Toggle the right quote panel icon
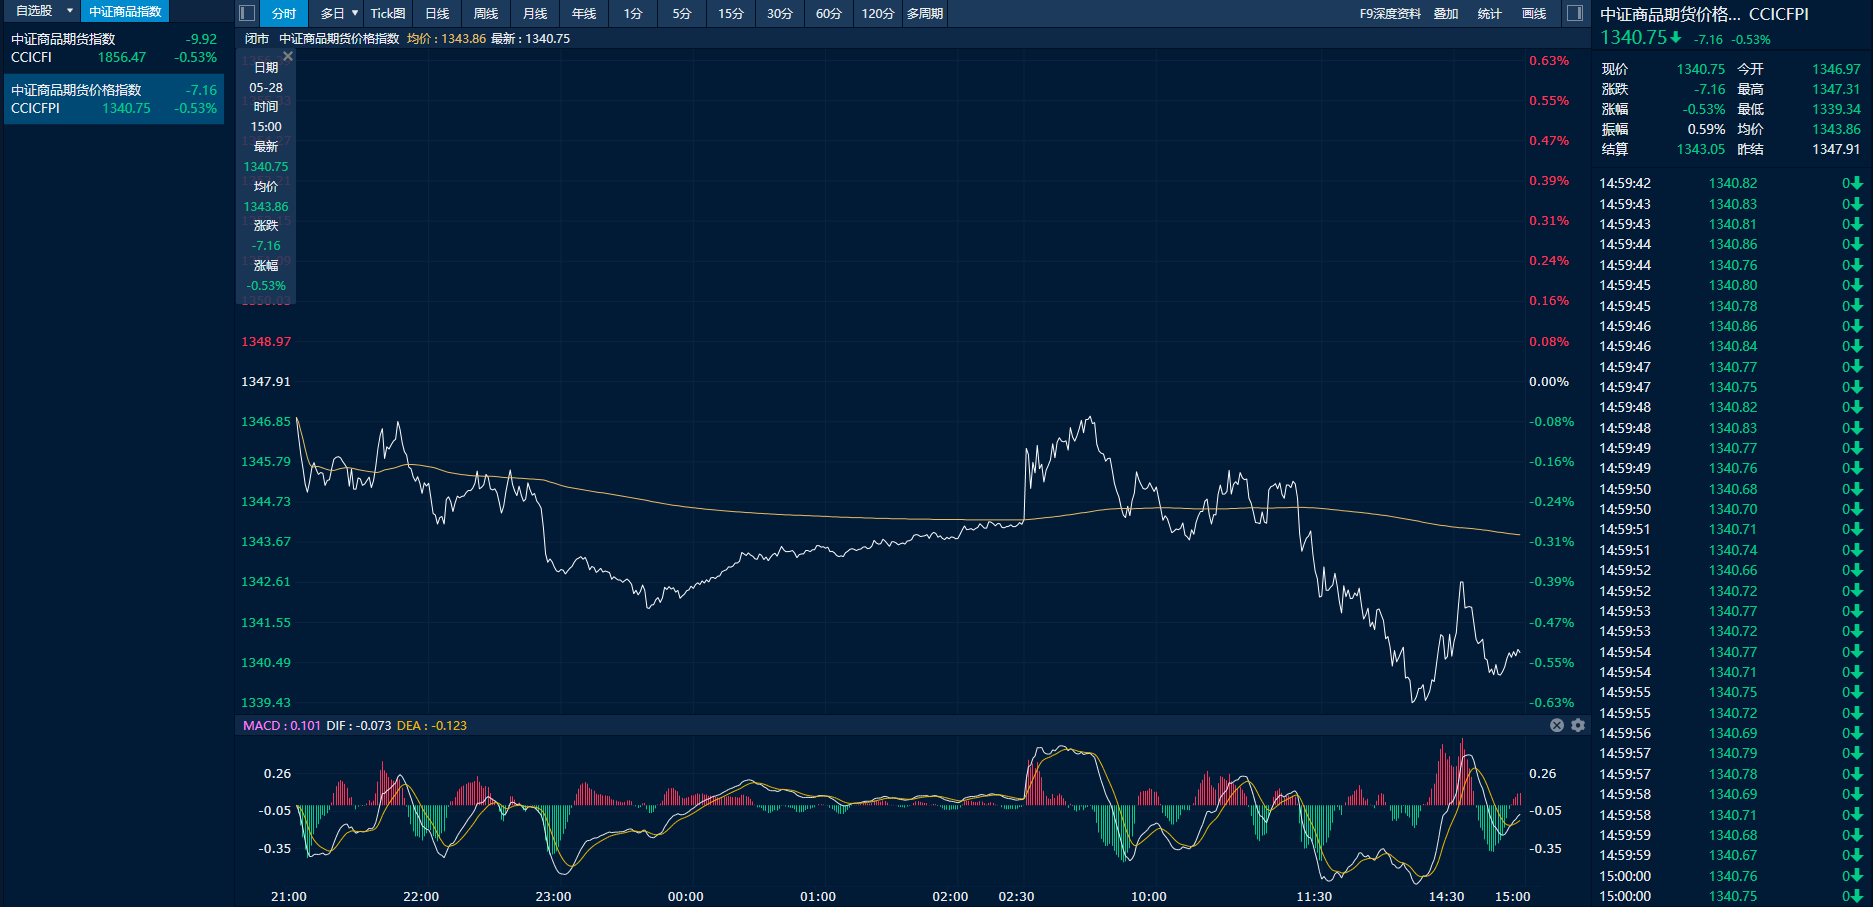Viewport: 1873px width, 907px height. (1574, 13)
